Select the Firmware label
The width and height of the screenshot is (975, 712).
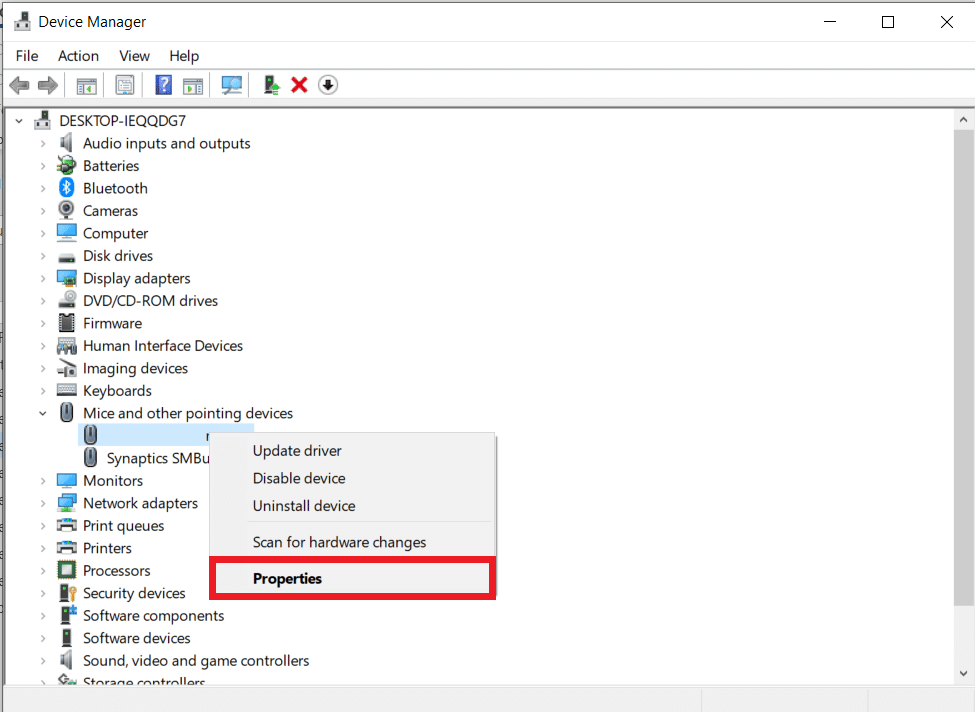113,323
